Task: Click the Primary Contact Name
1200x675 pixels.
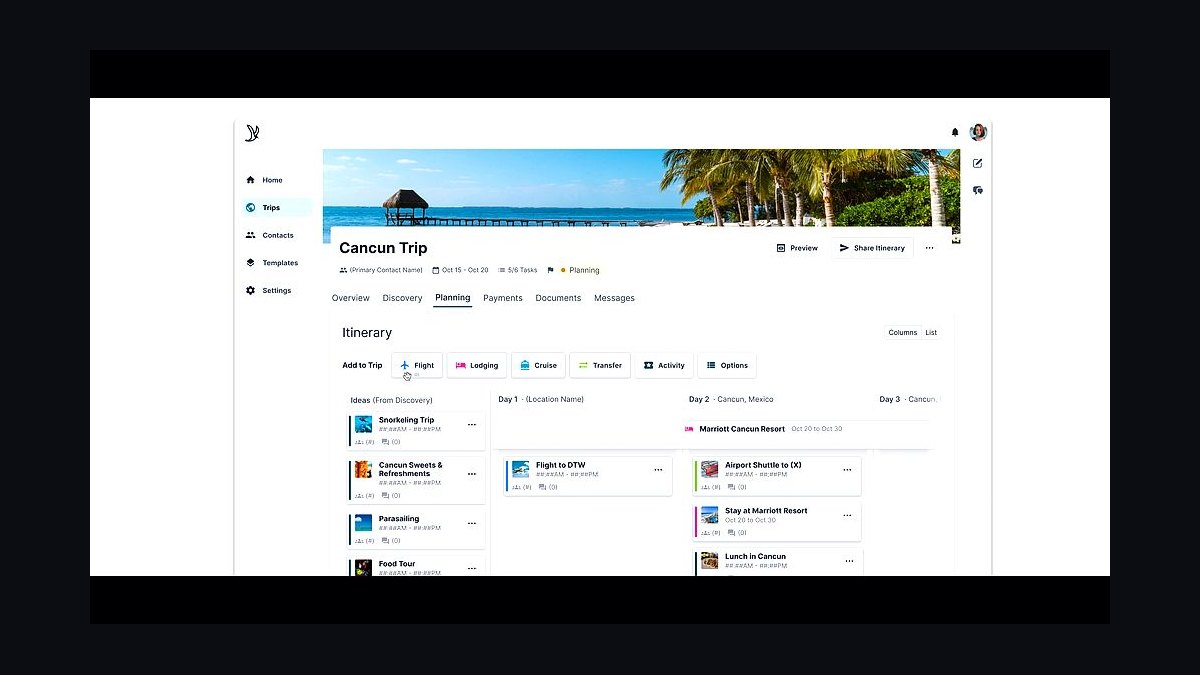Action: coord(381,270)
